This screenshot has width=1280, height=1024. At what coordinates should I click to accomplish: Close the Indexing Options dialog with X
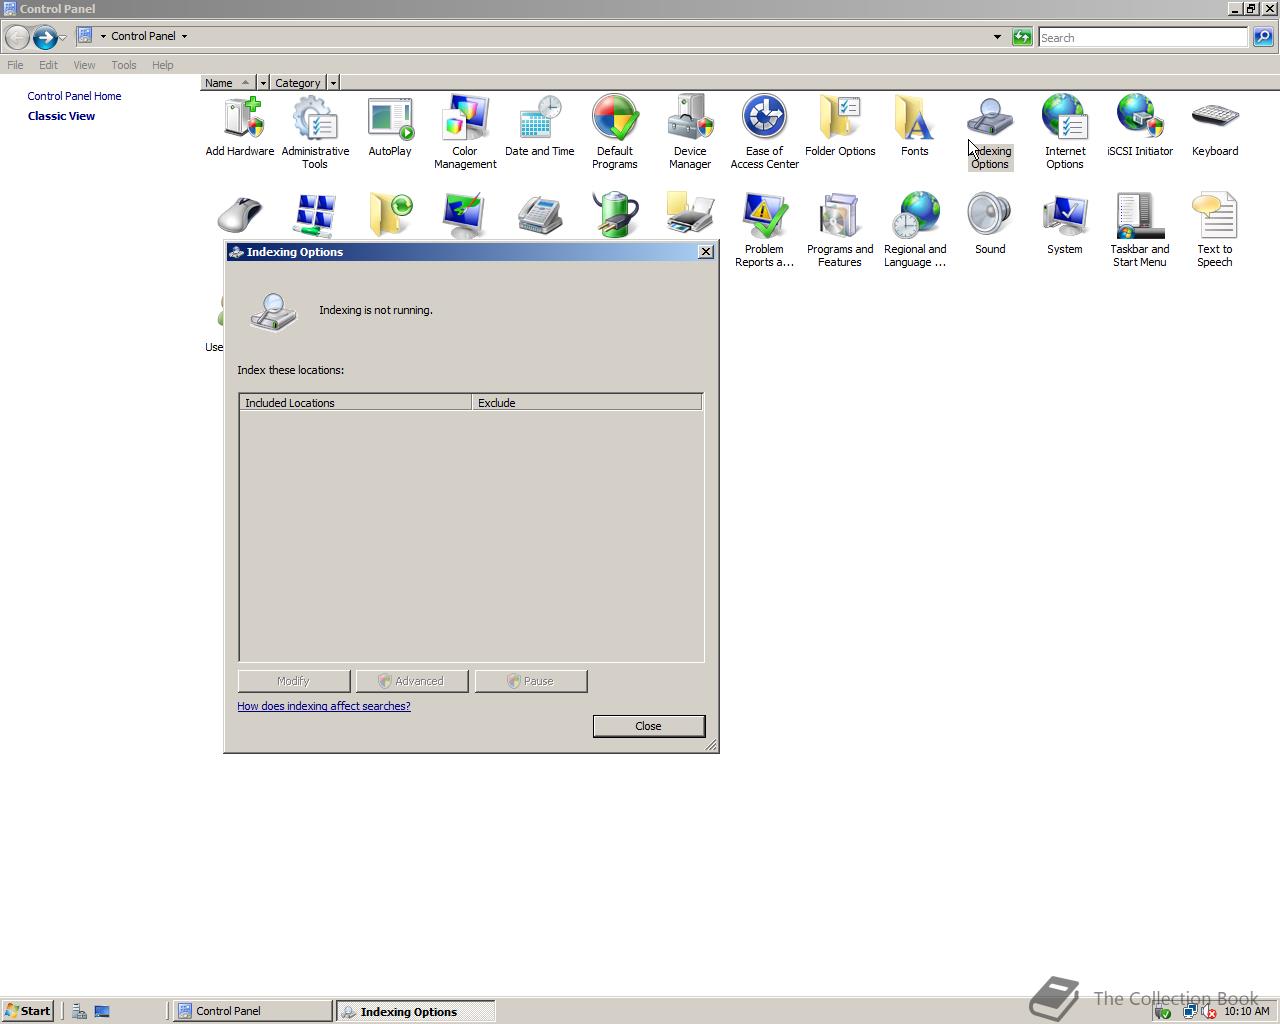tap(705, 252)
